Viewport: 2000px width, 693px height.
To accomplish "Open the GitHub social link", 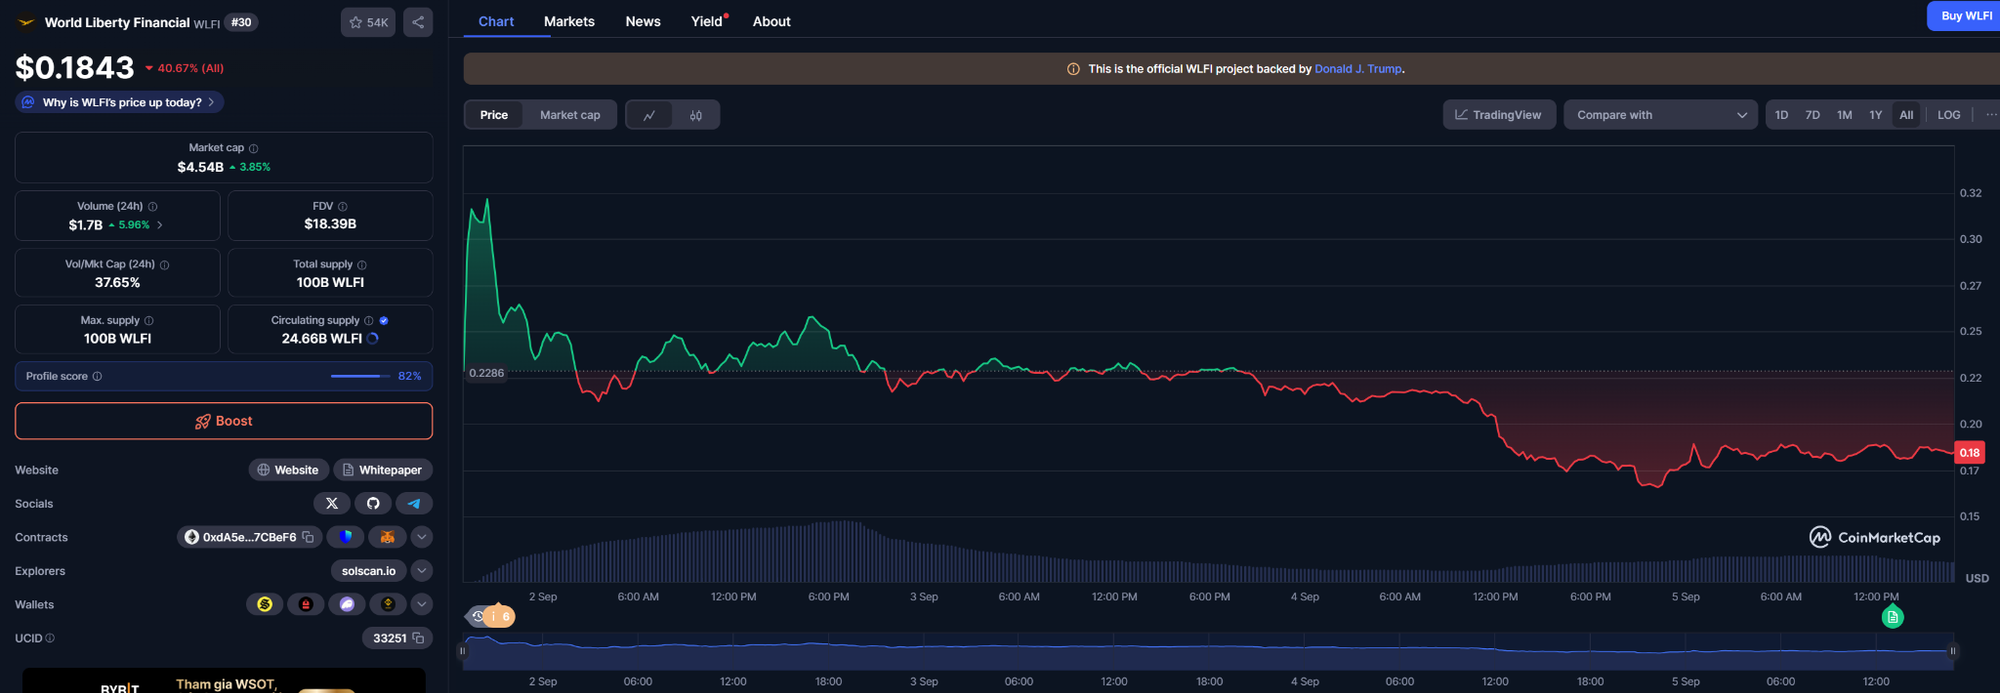I will point(373,504).
